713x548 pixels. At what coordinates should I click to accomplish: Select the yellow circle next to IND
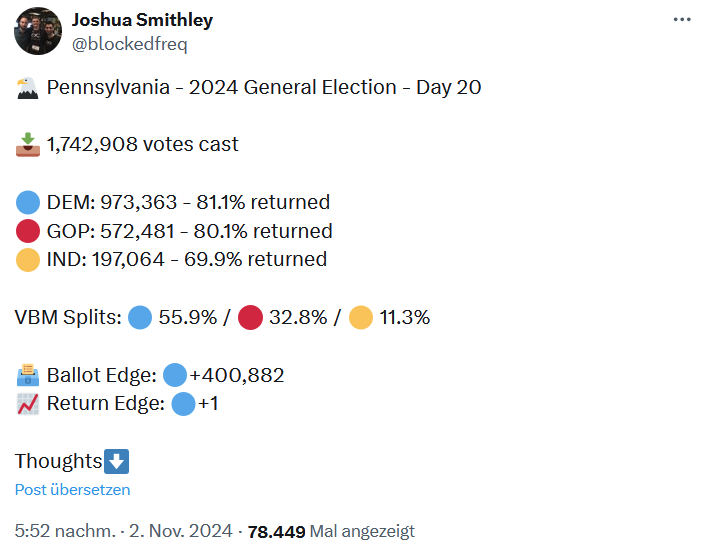(28, 260)
